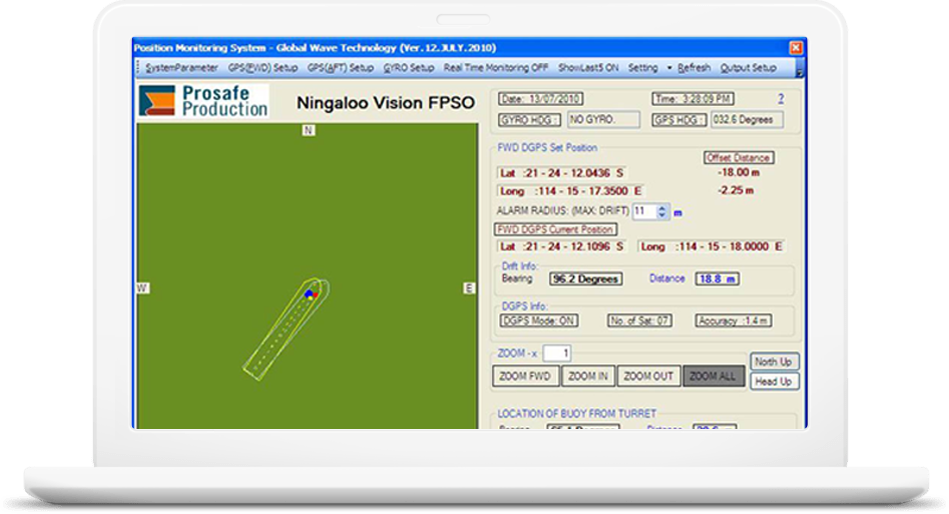
Task: Toggle Real Time Monitoring OFF item
Action: pos(496,68)
